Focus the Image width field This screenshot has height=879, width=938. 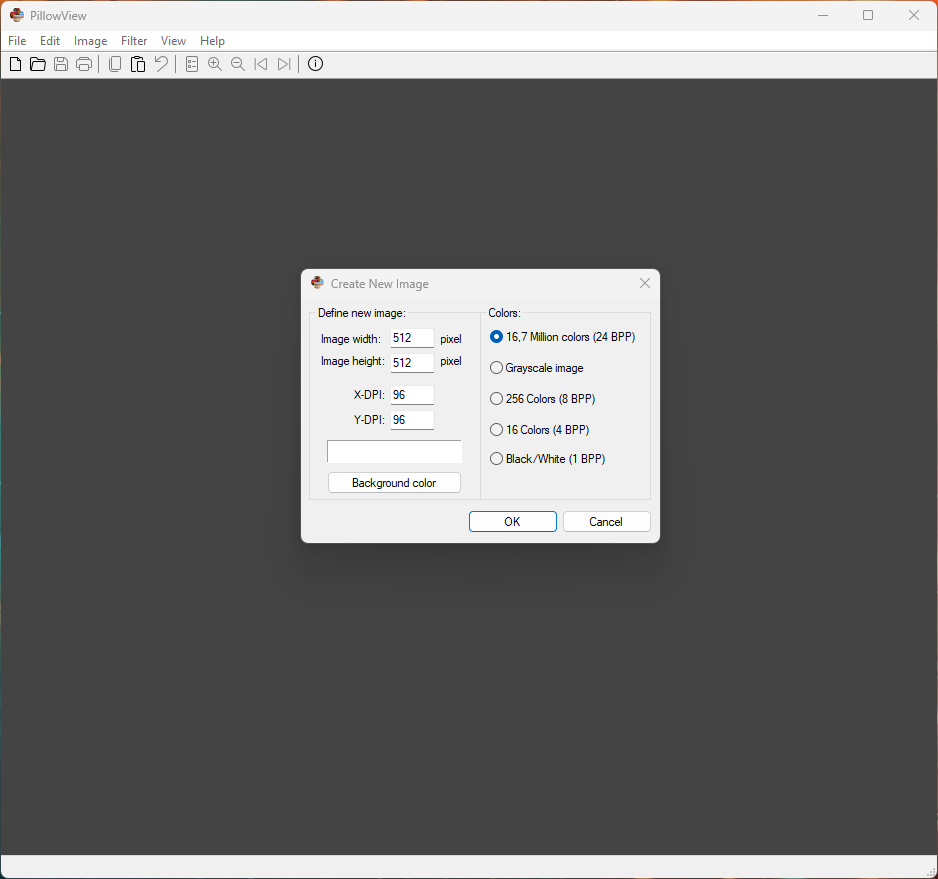pyautogui.click(x=412, y=338)
